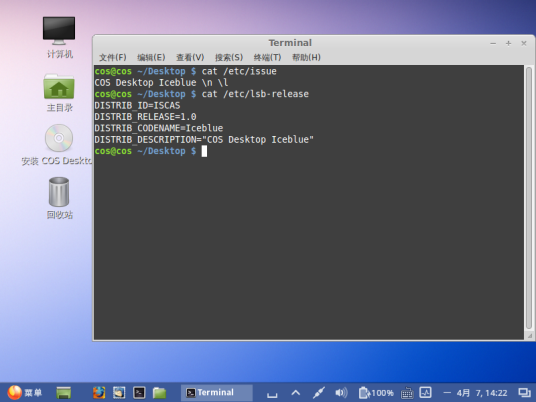Click the show desktop panel icon
This screenshot has height=402, width=536.
(x=64, y=393)
